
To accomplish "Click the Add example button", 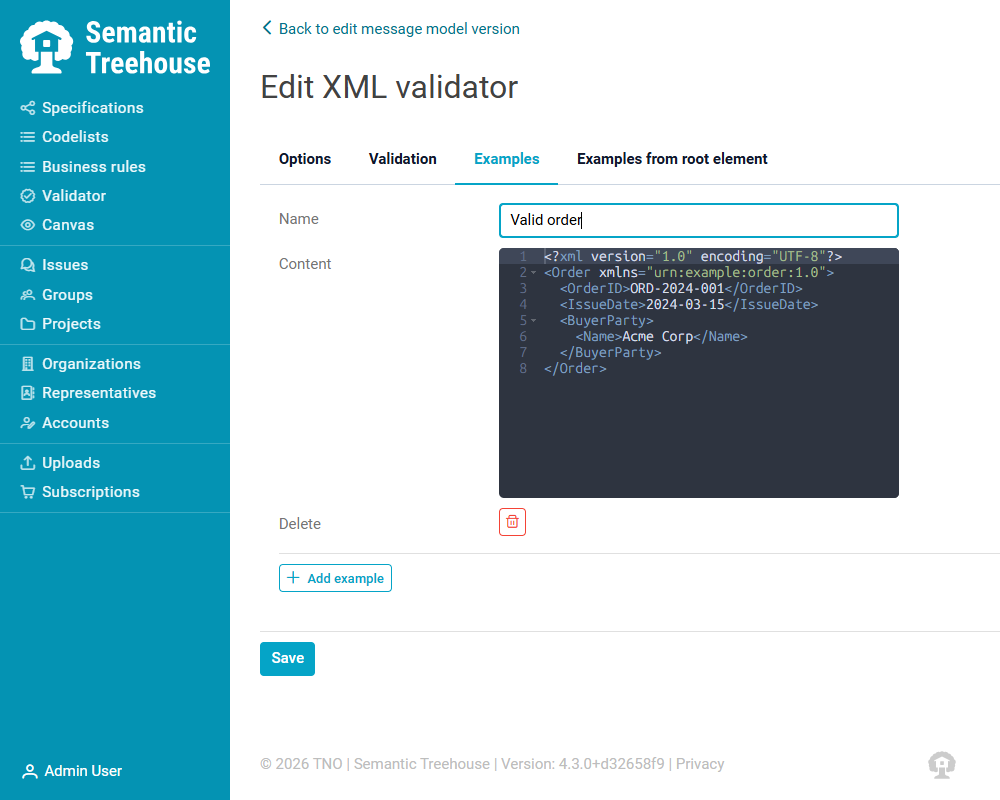I will pyautogui.click(x=335, y=578).
